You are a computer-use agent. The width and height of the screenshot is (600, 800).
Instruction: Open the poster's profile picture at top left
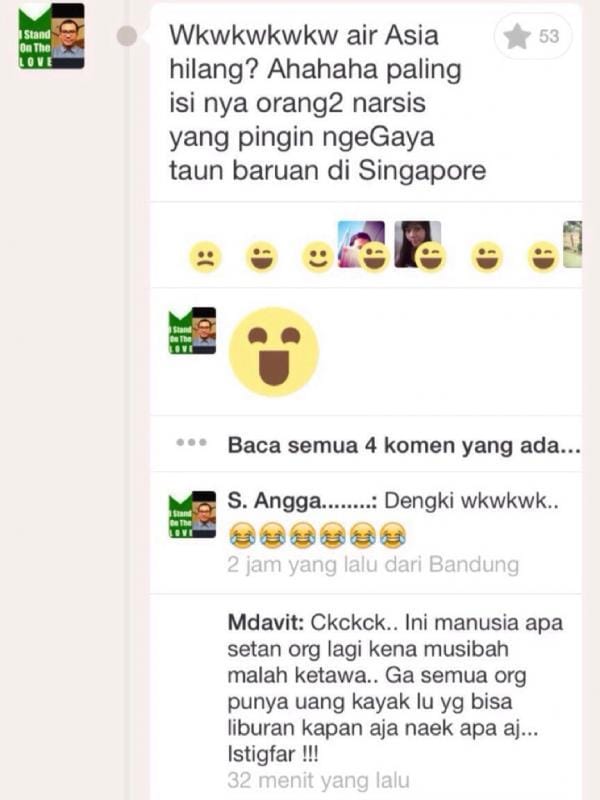[x=51, y=36]
